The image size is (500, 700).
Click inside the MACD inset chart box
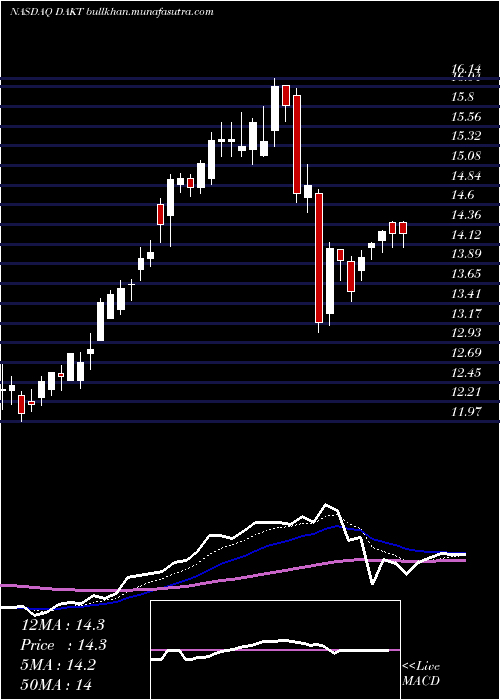pyautogui.click(x=275, y=650)
